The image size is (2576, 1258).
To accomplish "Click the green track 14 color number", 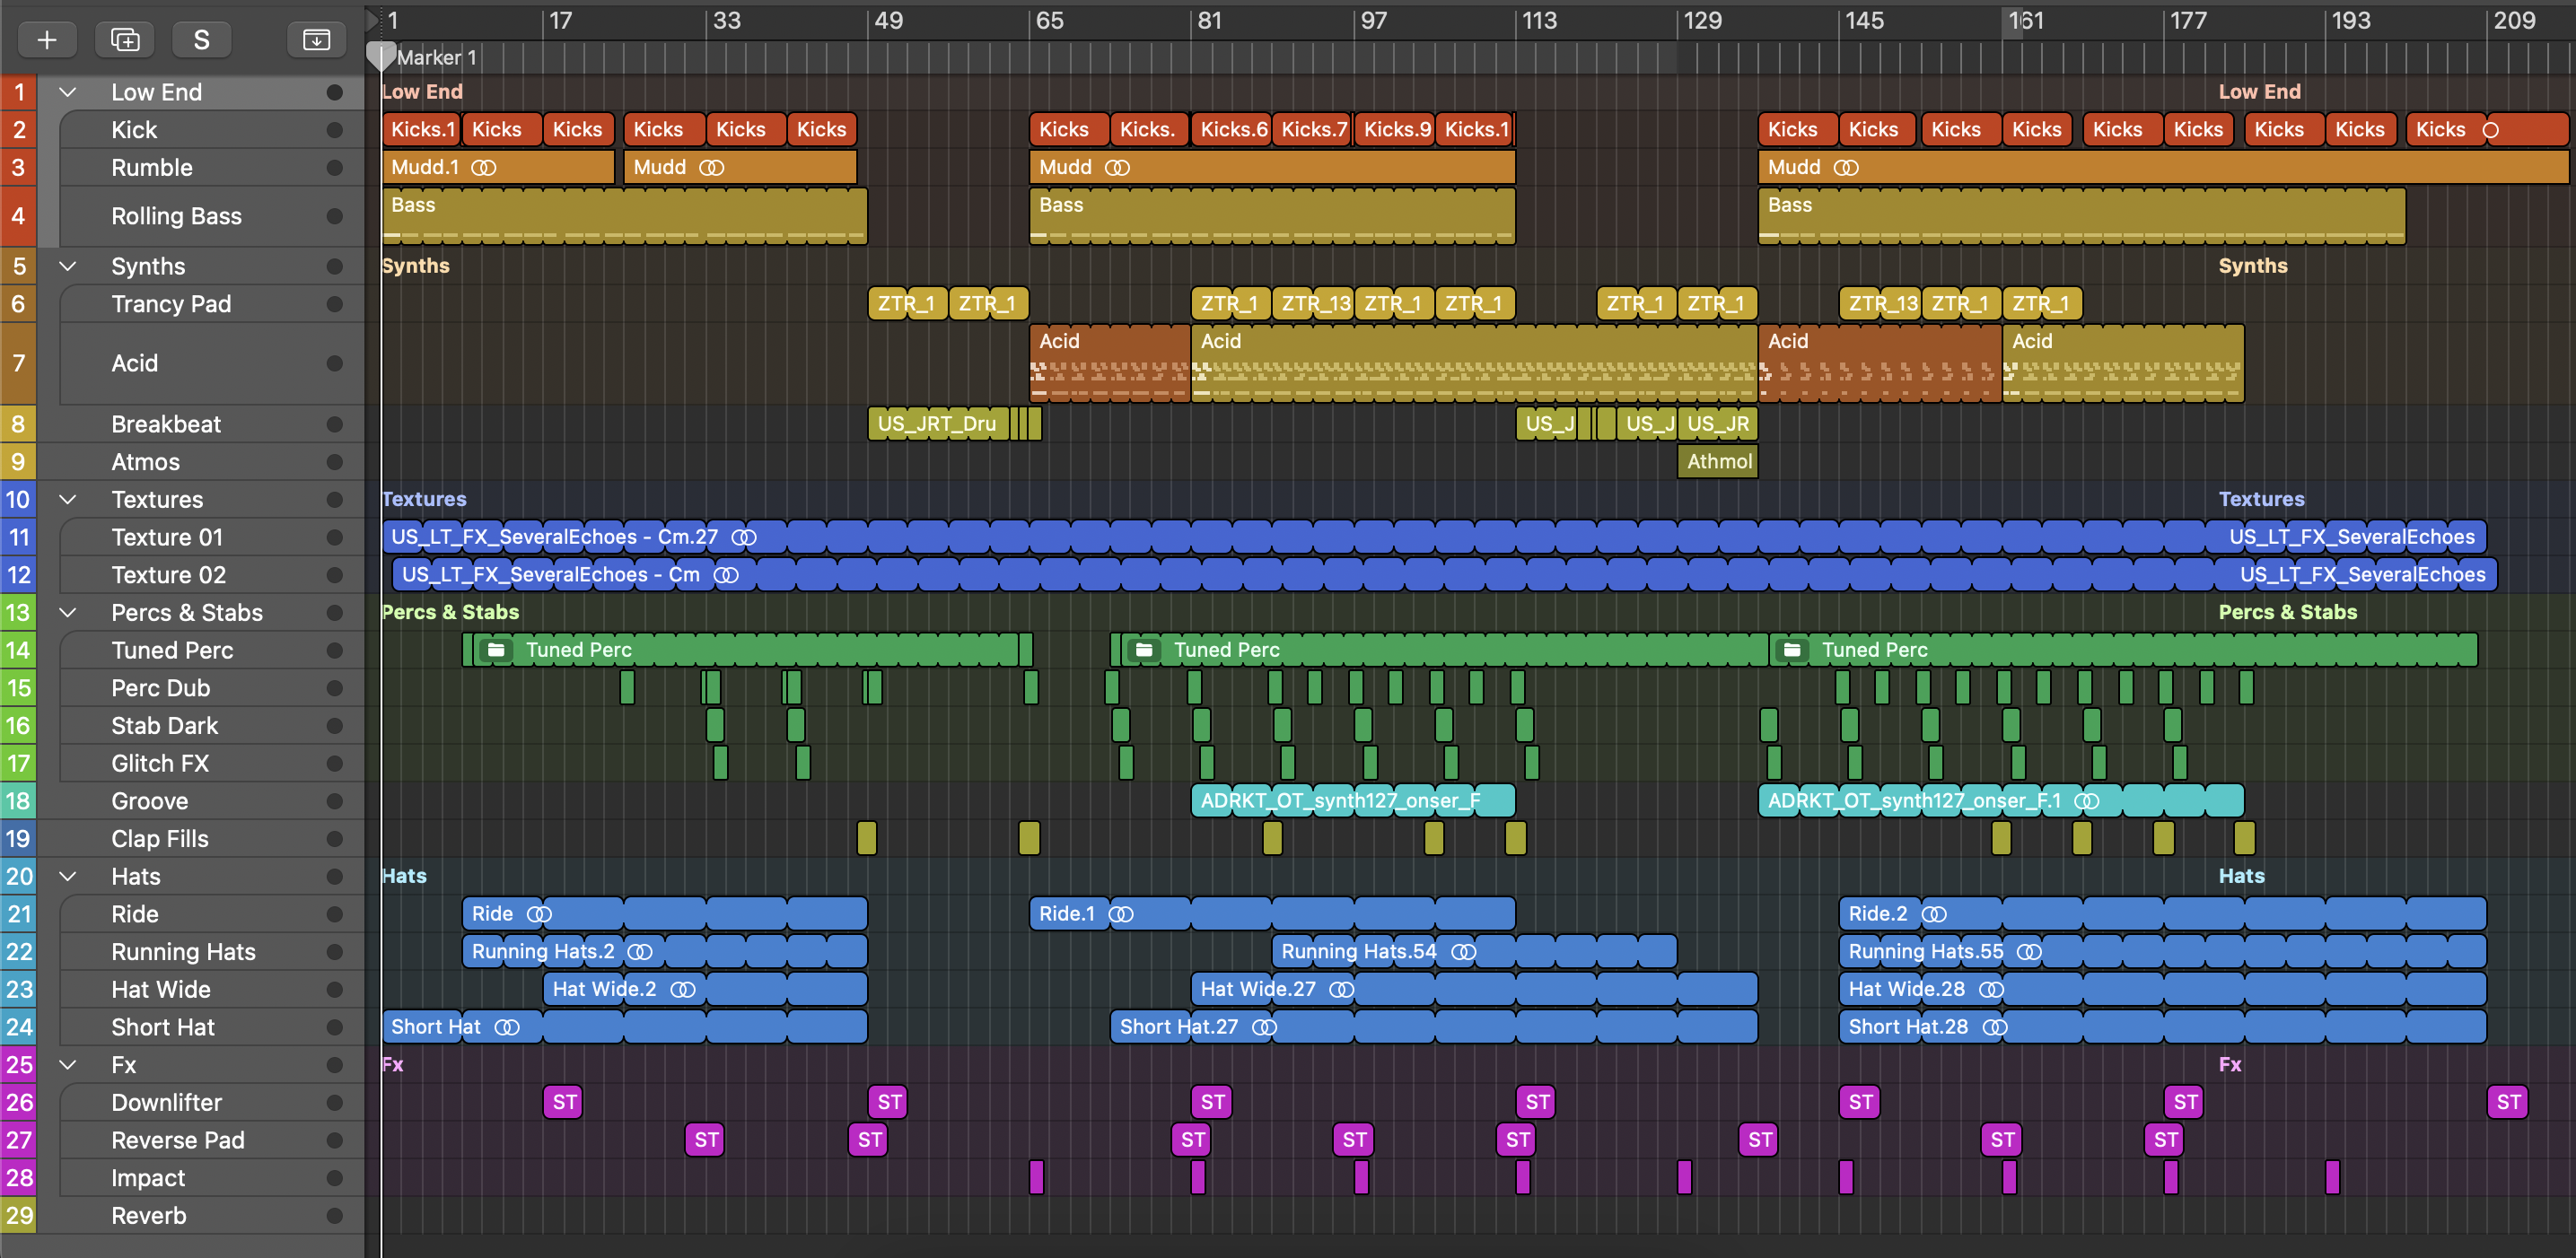I will pos(18,651).
